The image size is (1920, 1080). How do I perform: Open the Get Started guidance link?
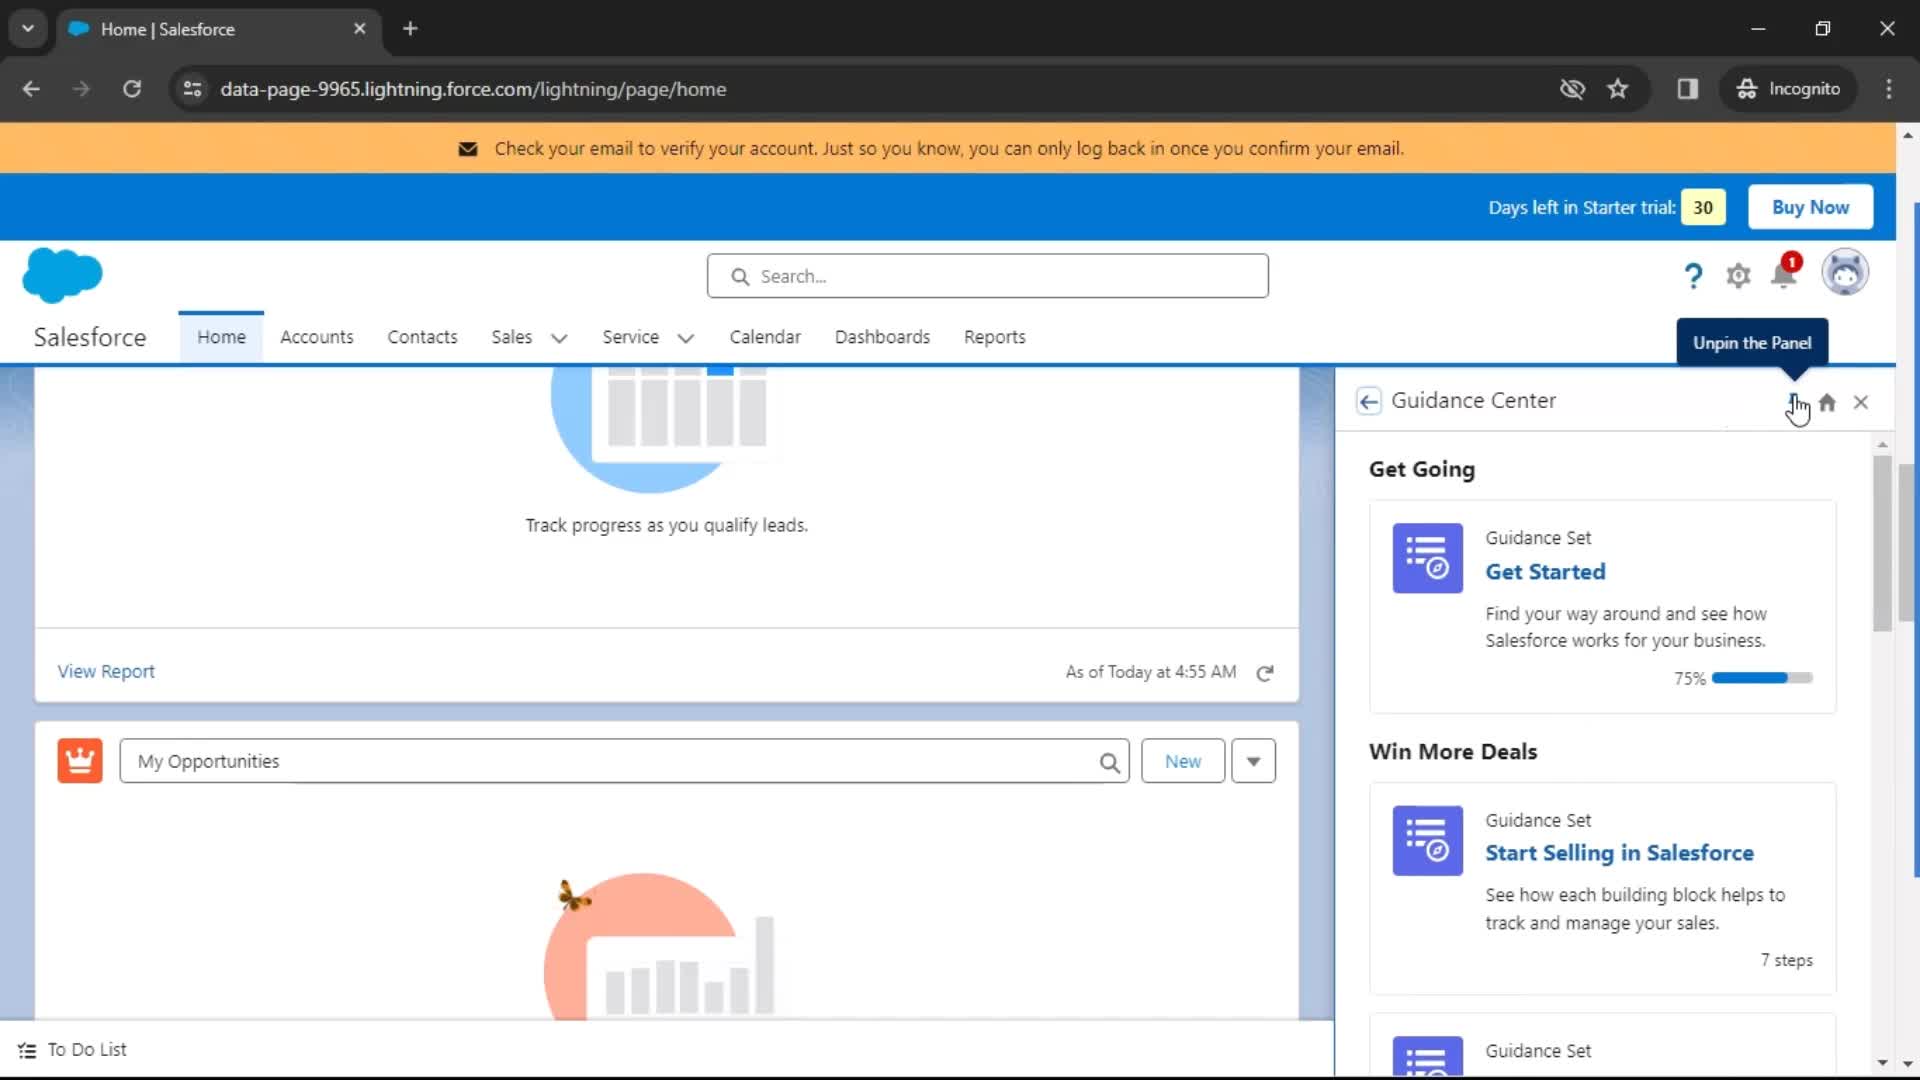click(x=1545, y=572)
